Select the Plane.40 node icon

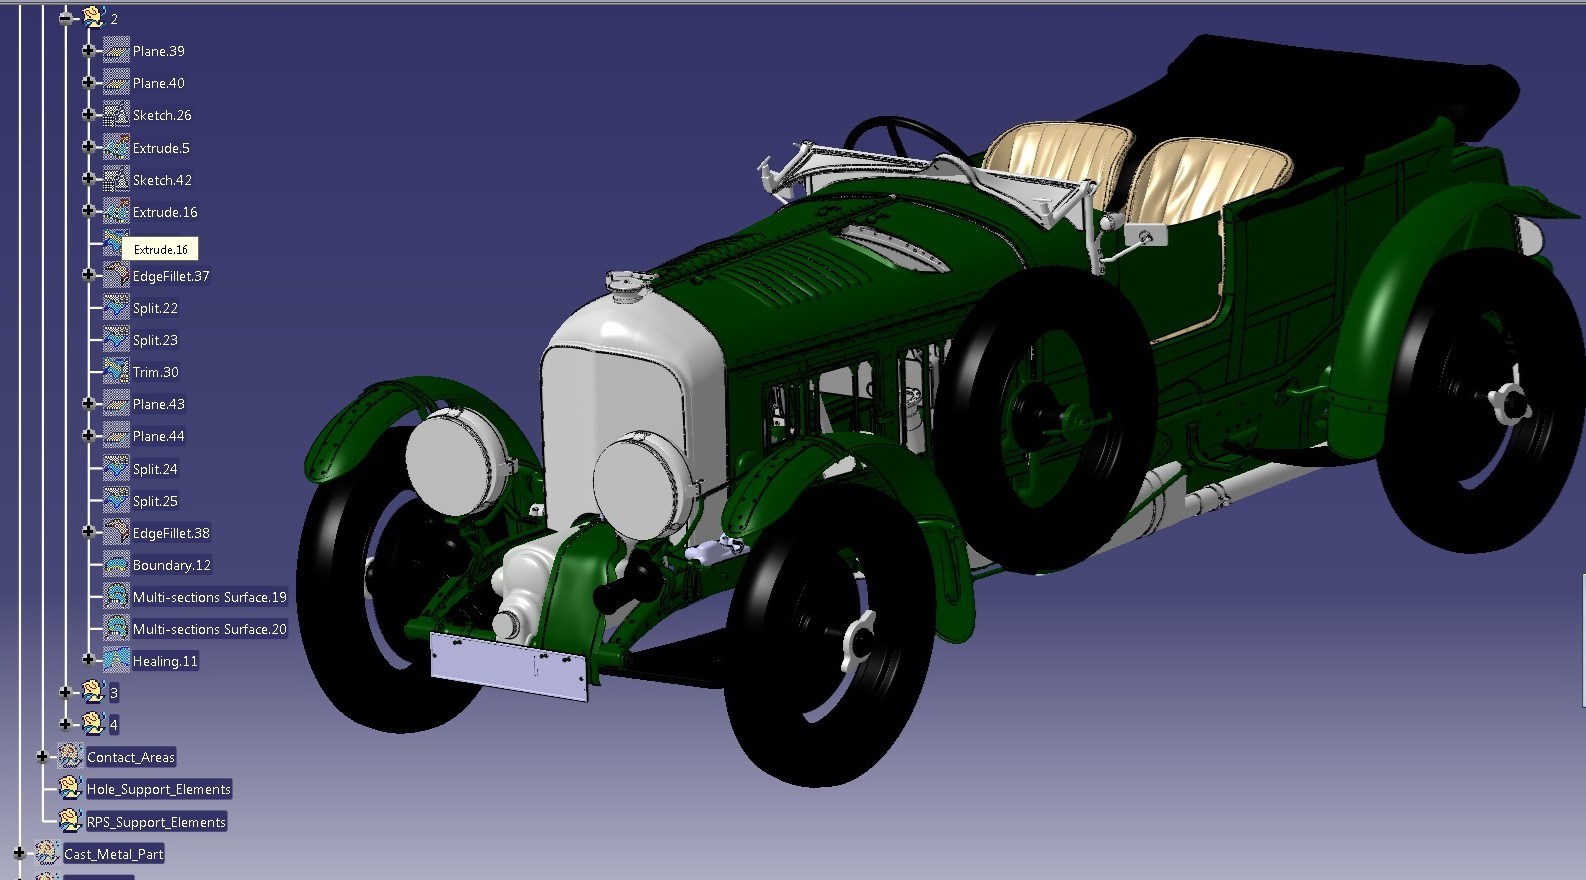point(117,82)
